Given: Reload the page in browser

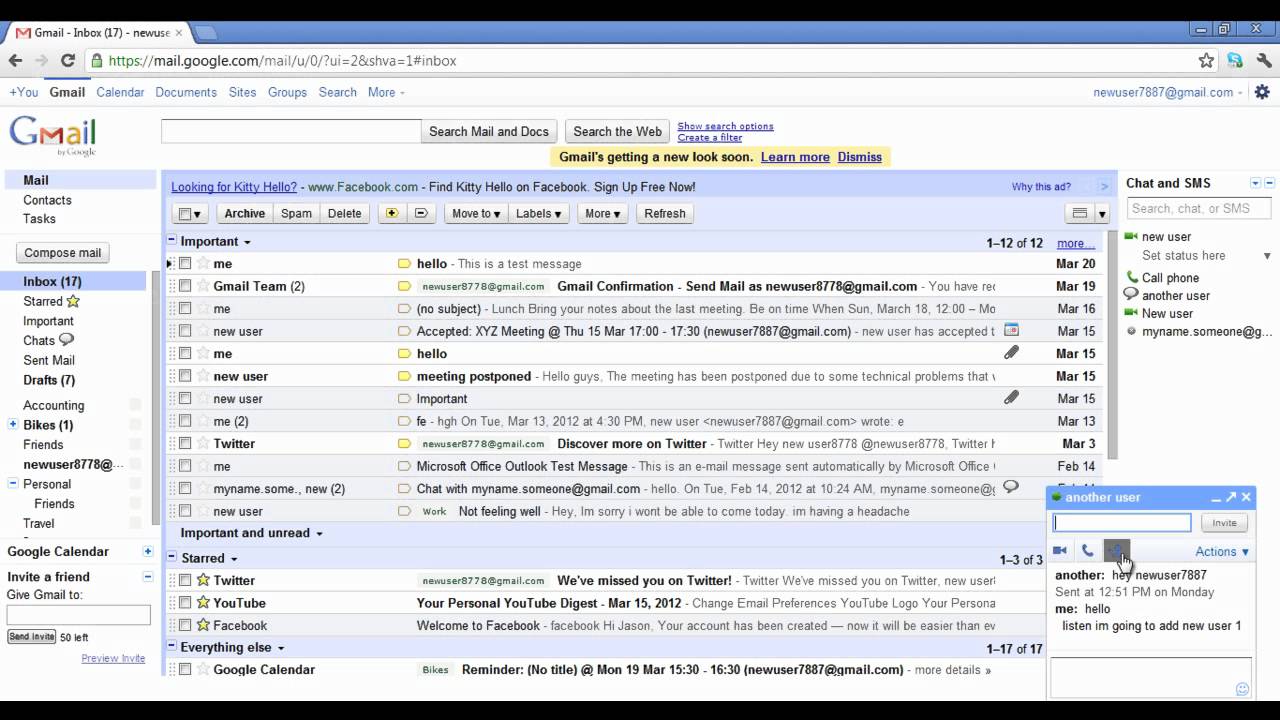Looking at the screenshot, I should (x=67, y=60).
